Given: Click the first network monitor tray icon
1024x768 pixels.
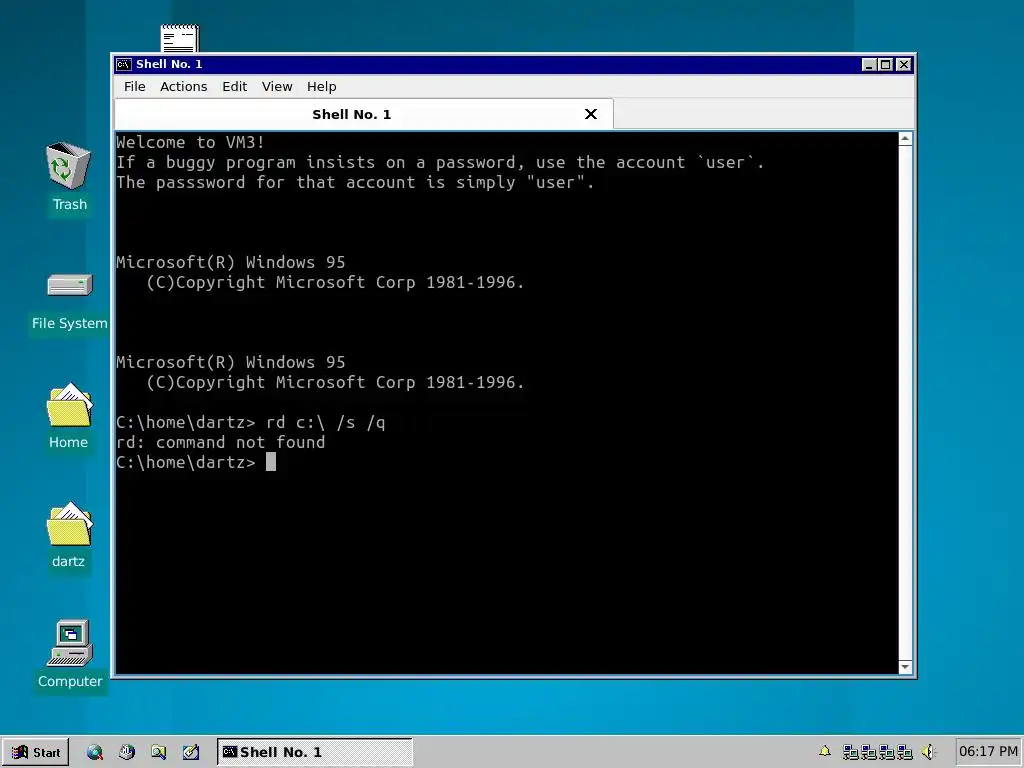Looking at the screenshot, I should pos(850,752).
